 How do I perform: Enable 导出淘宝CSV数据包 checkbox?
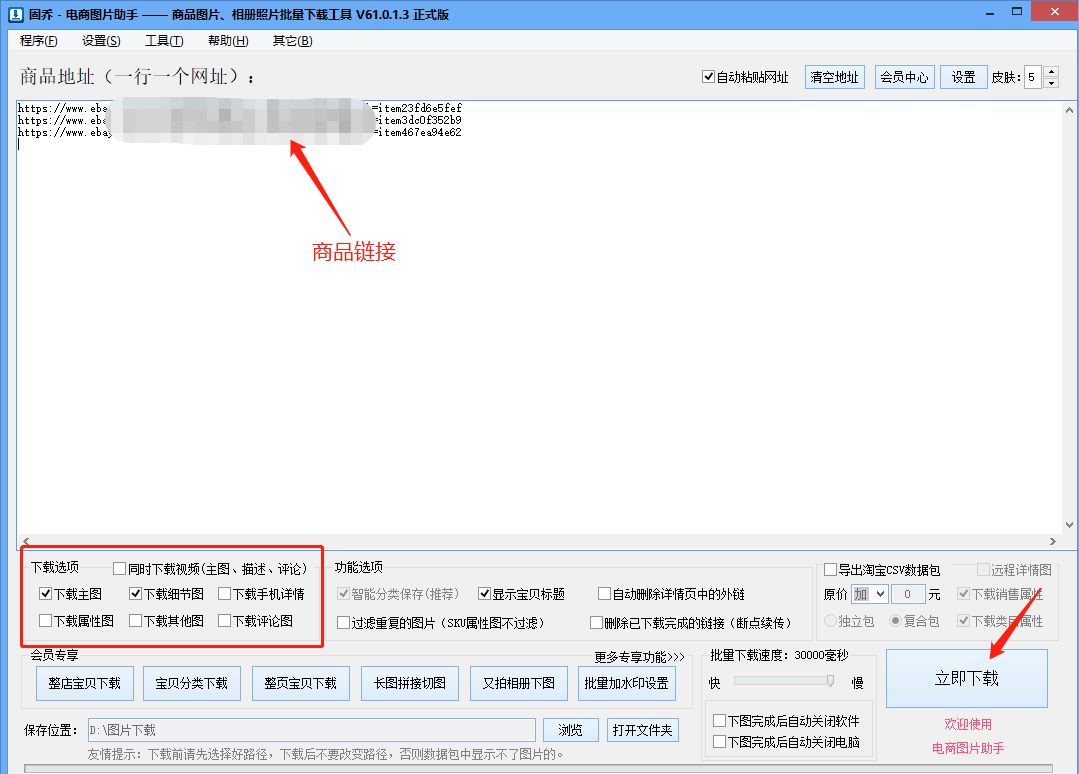click(x=831, y=569)
